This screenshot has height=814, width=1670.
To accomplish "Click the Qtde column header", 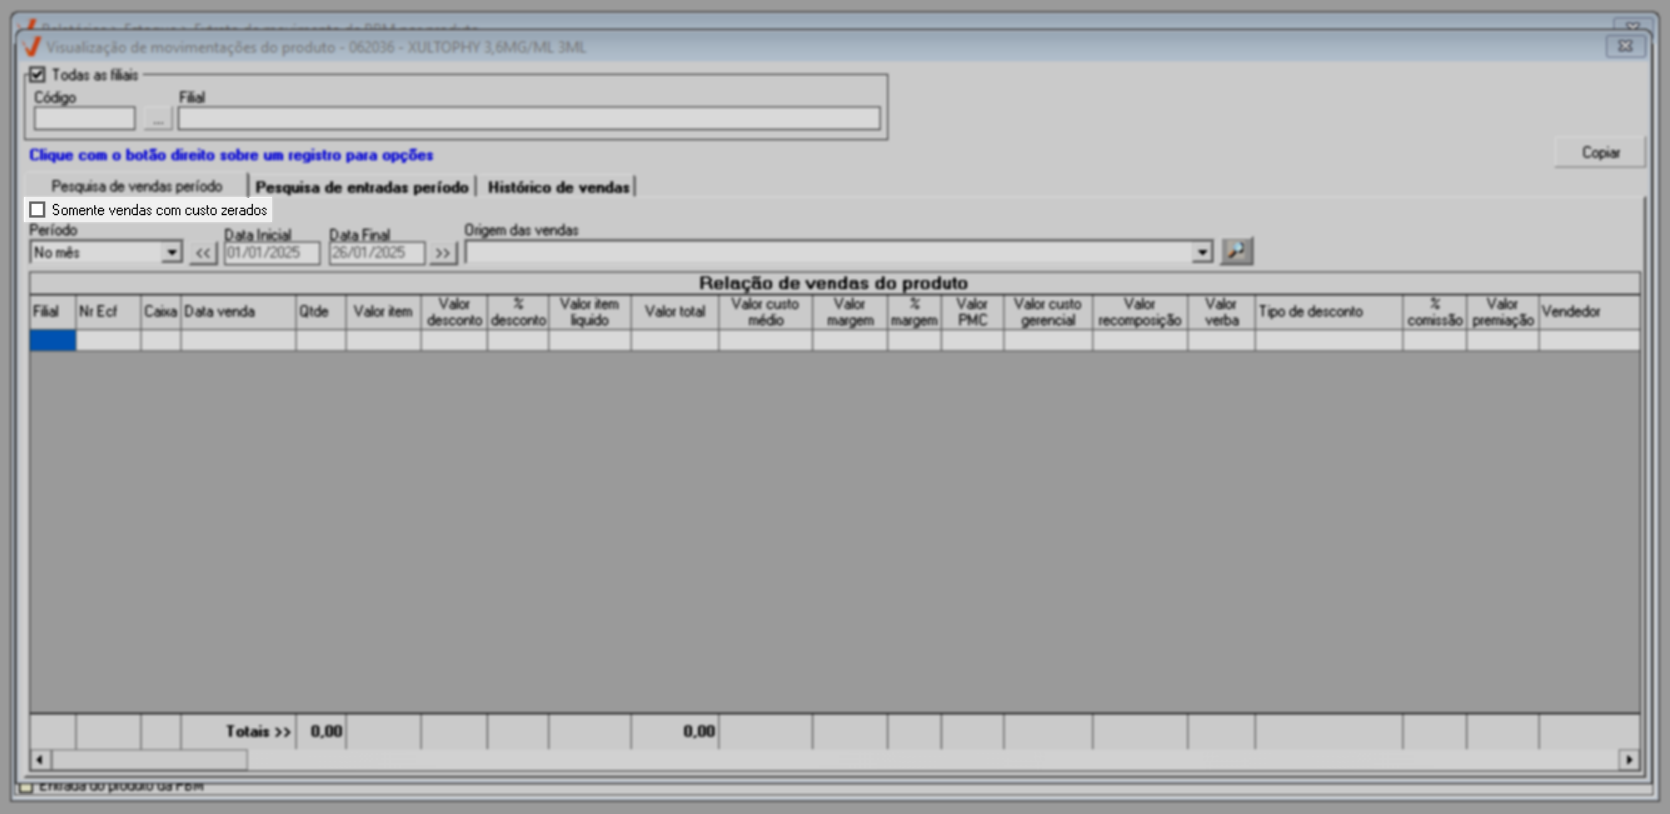I will click(x=321, y=312).
